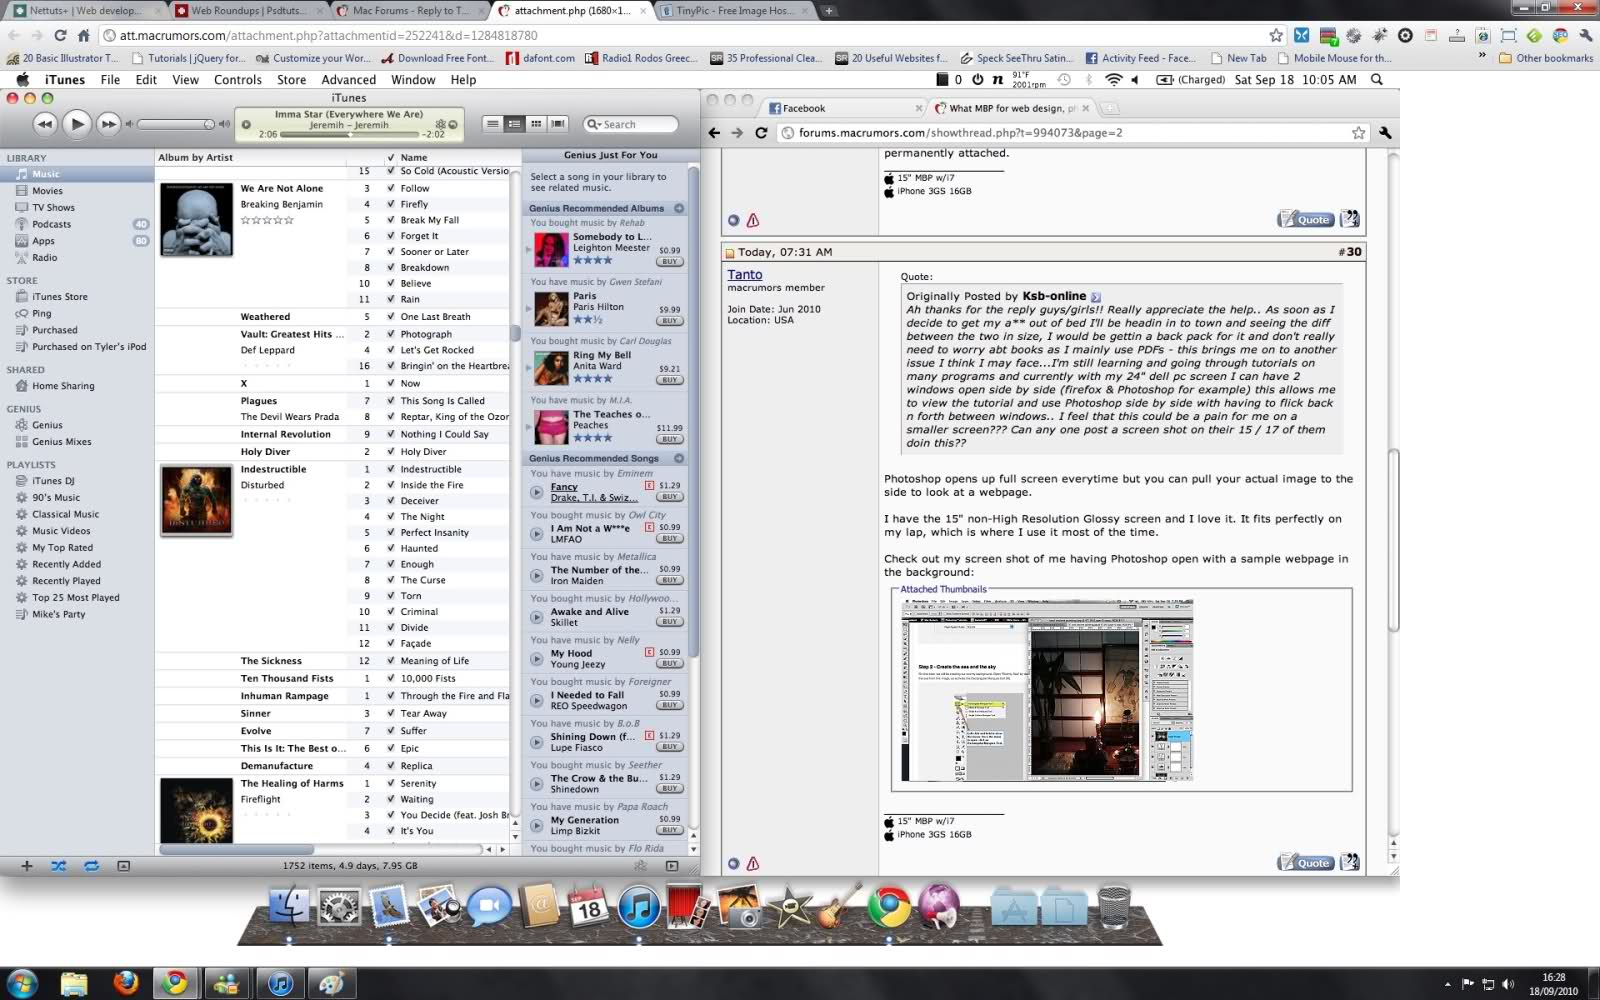
Task: Open Address Book from the dock
Action: coord(539,908)
